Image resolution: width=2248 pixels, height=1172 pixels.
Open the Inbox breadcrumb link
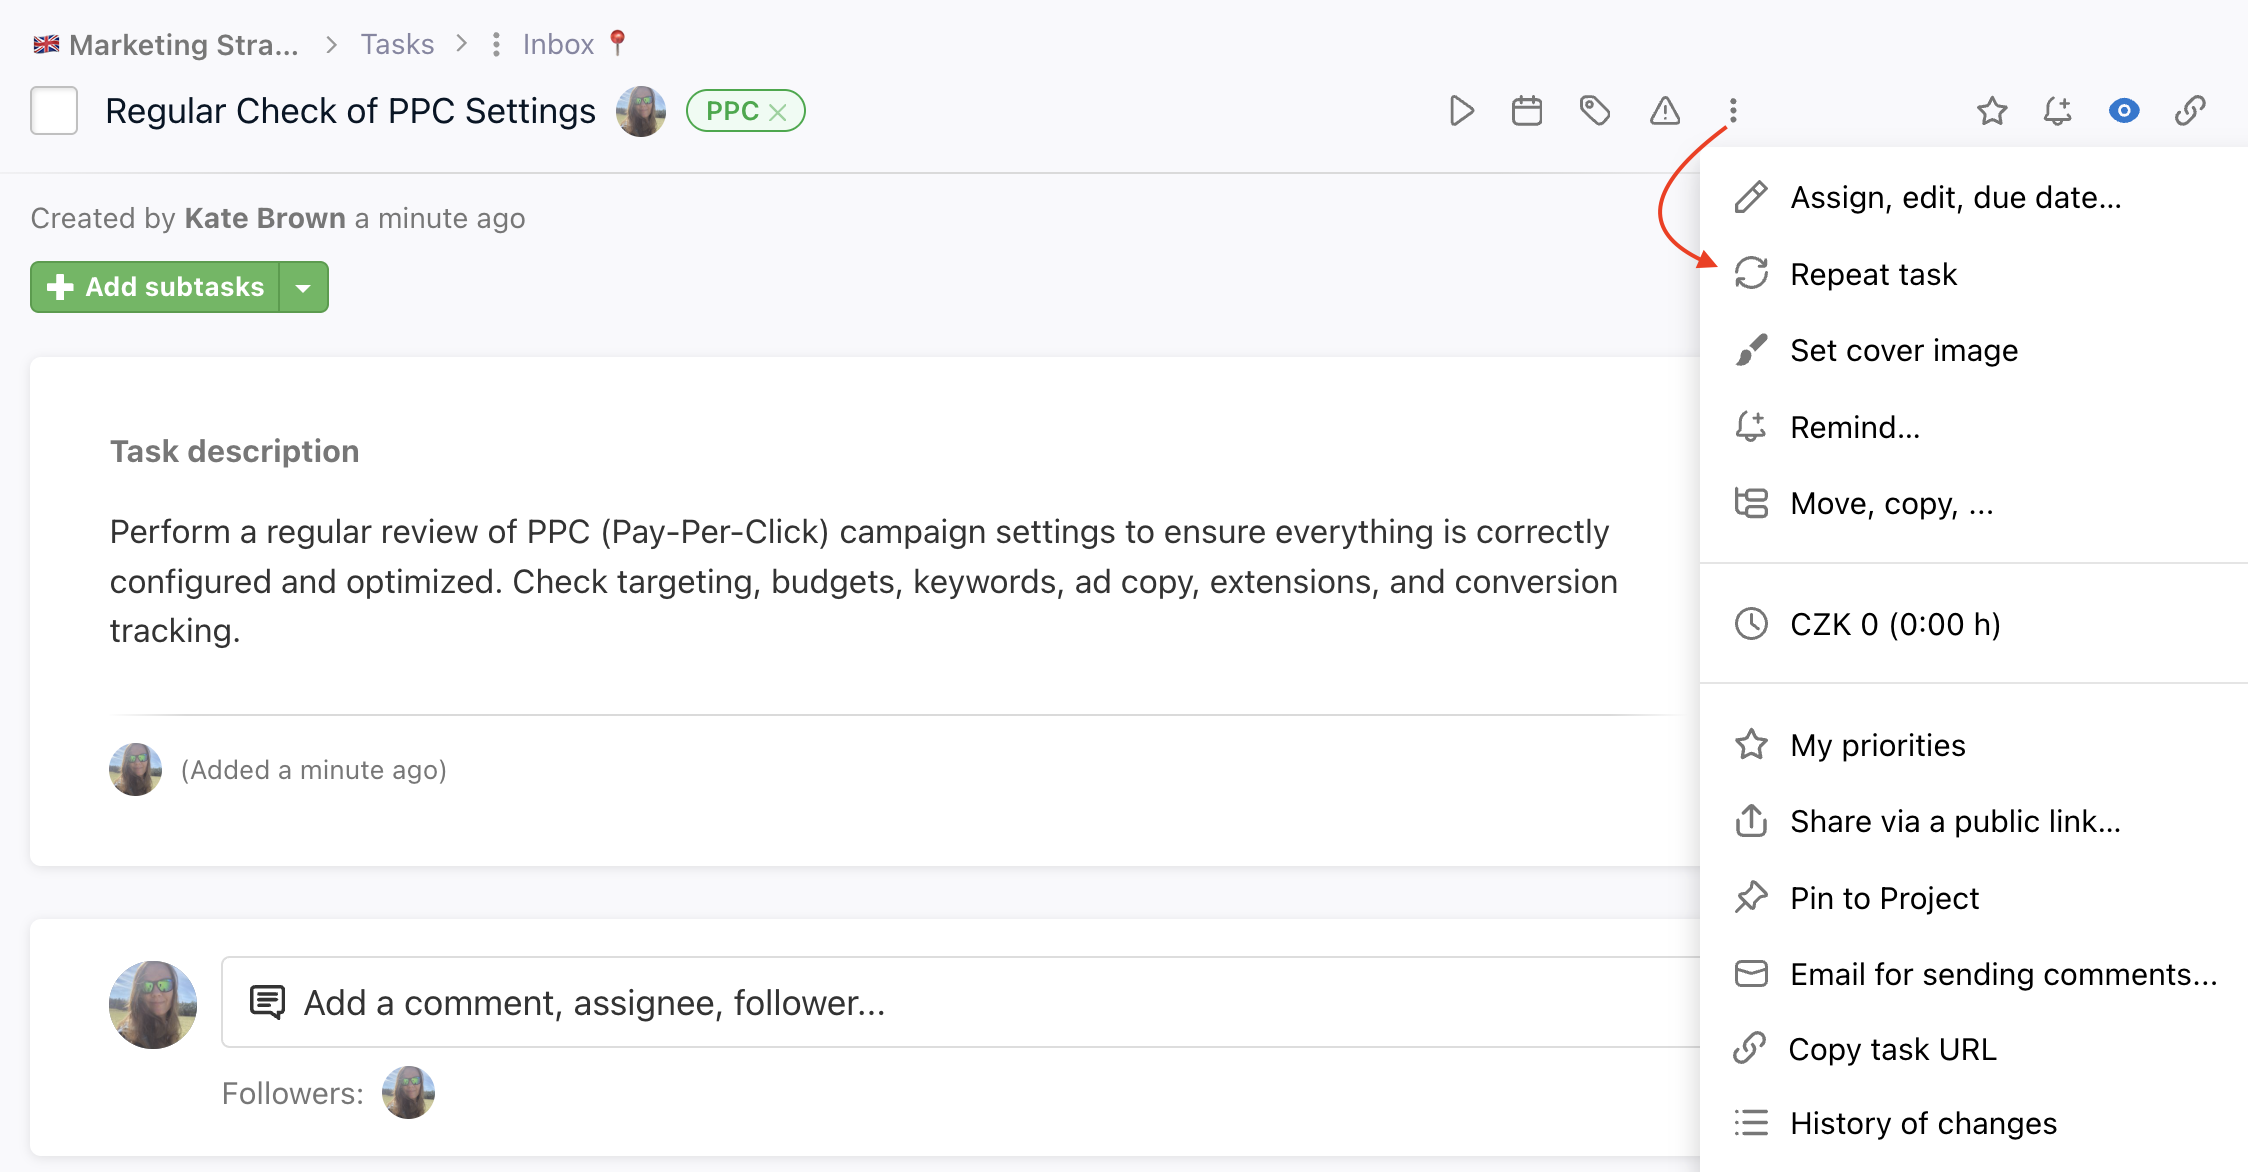(558, 45)
